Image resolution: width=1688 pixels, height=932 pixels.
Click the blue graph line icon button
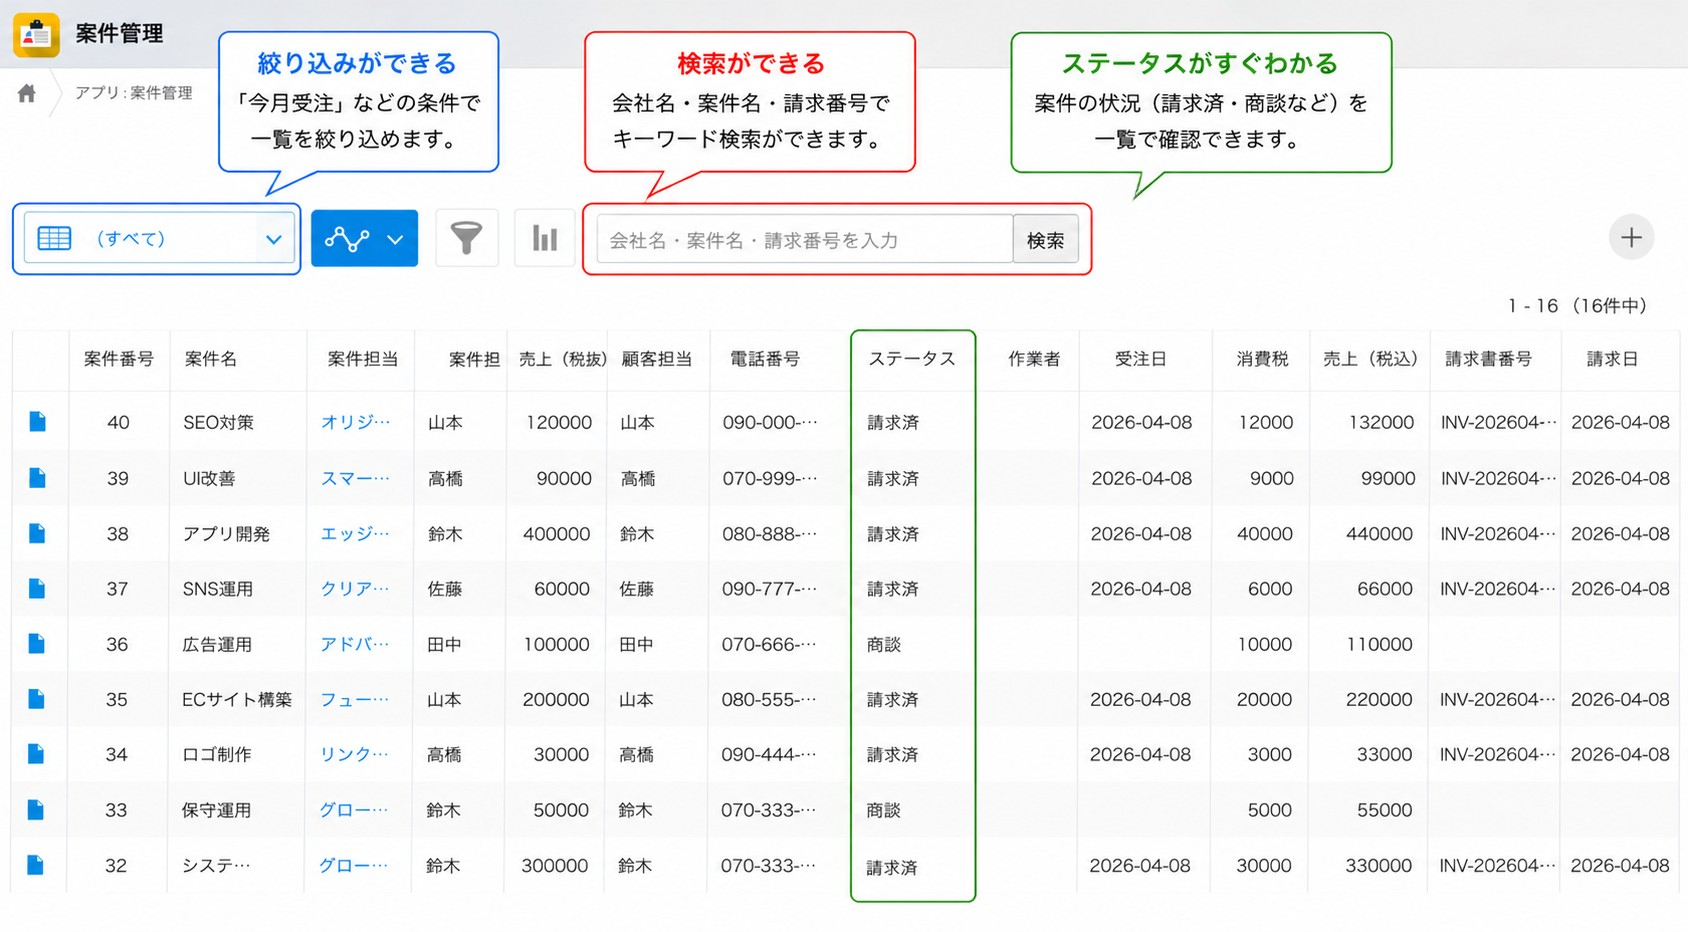(347, 239)
